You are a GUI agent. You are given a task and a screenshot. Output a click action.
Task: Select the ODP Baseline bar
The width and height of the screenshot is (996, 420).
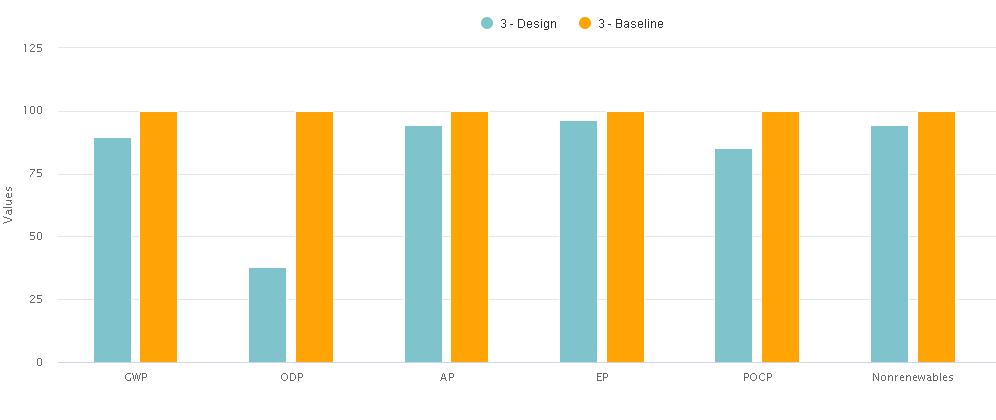pyautogui.click(x=314, y=237)
